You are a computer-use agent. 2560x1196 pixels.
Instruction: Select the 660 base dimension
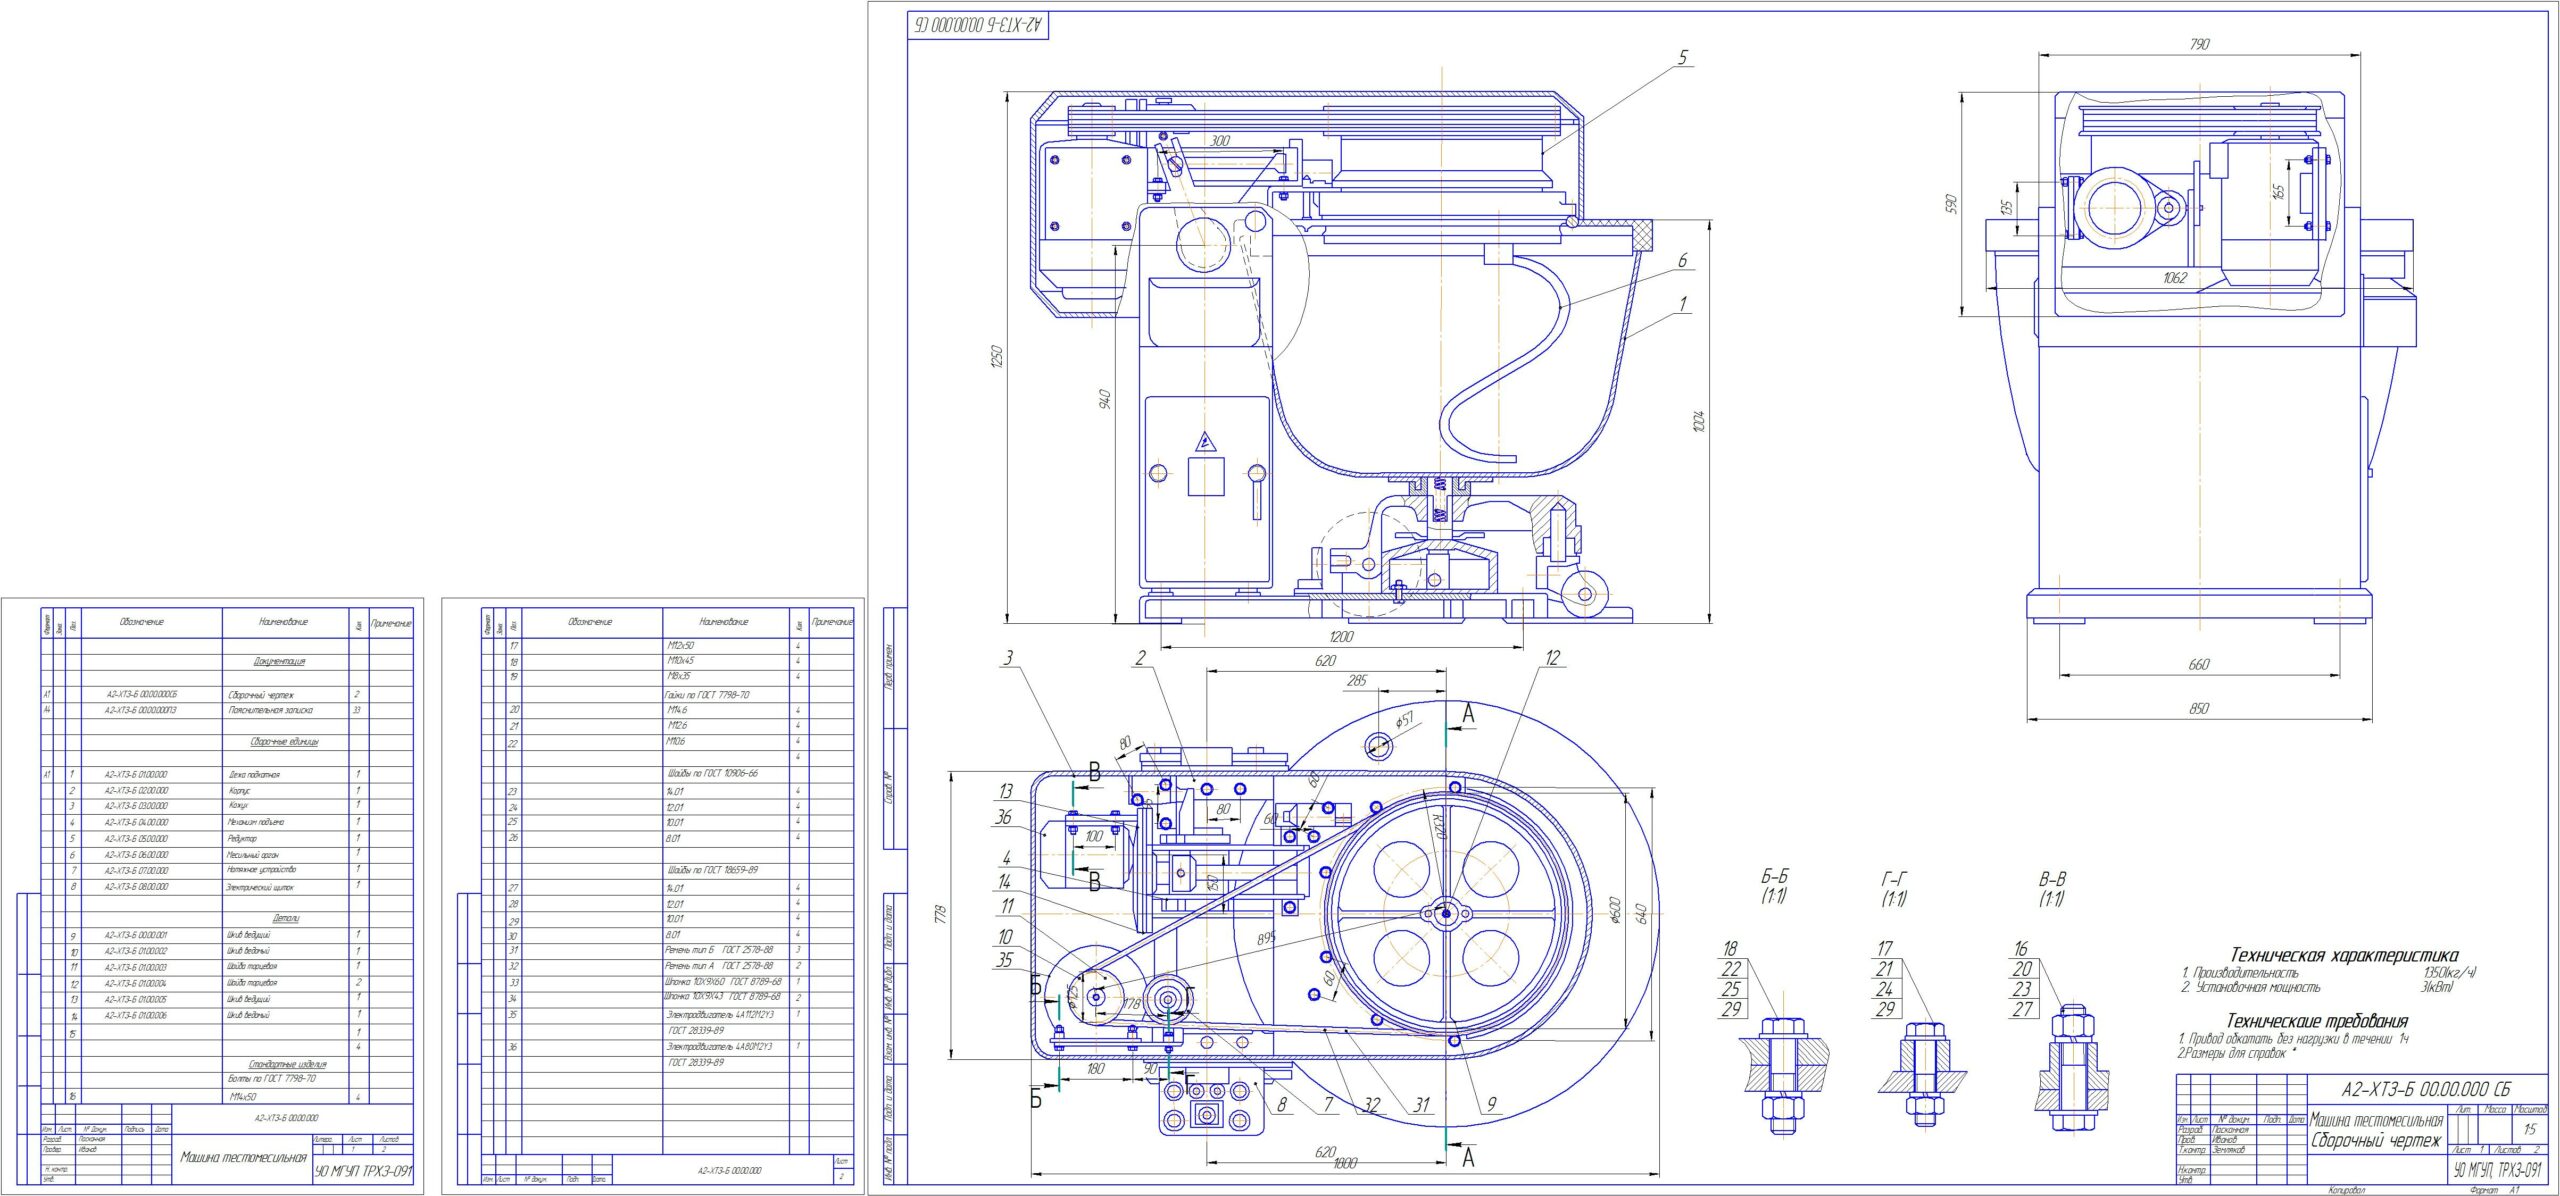(x=2199, y=664)
